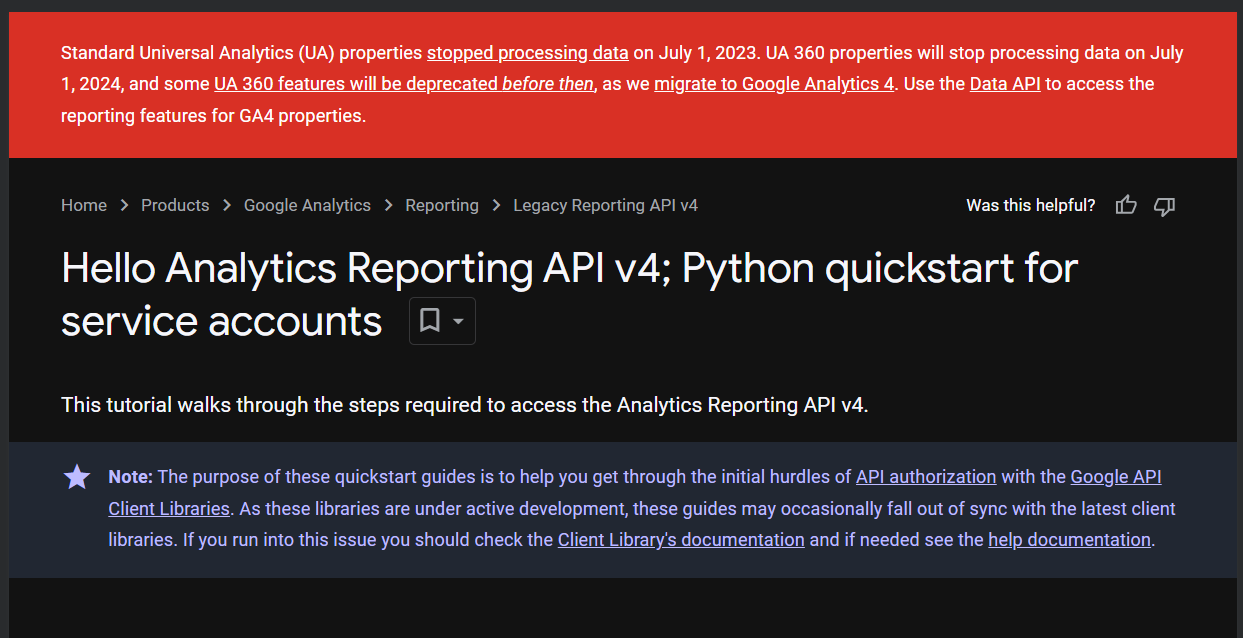Click the chevron after Home breadcrumb
The image size is (1243, 638).
coord(124,205)
